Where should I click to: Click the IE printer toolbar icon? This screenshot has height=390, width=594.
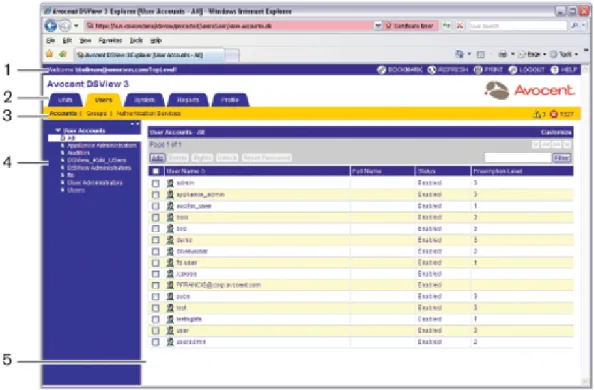point(502,54)
